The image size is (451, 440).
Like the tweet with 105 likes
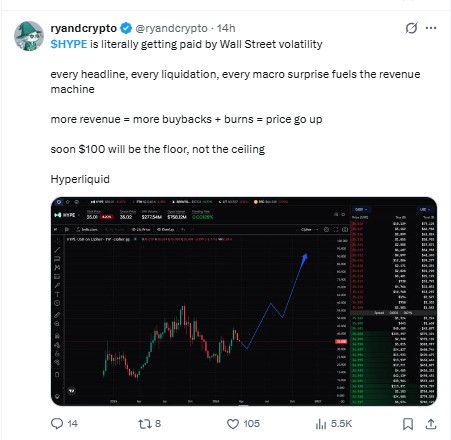click(x=243, y=424)
